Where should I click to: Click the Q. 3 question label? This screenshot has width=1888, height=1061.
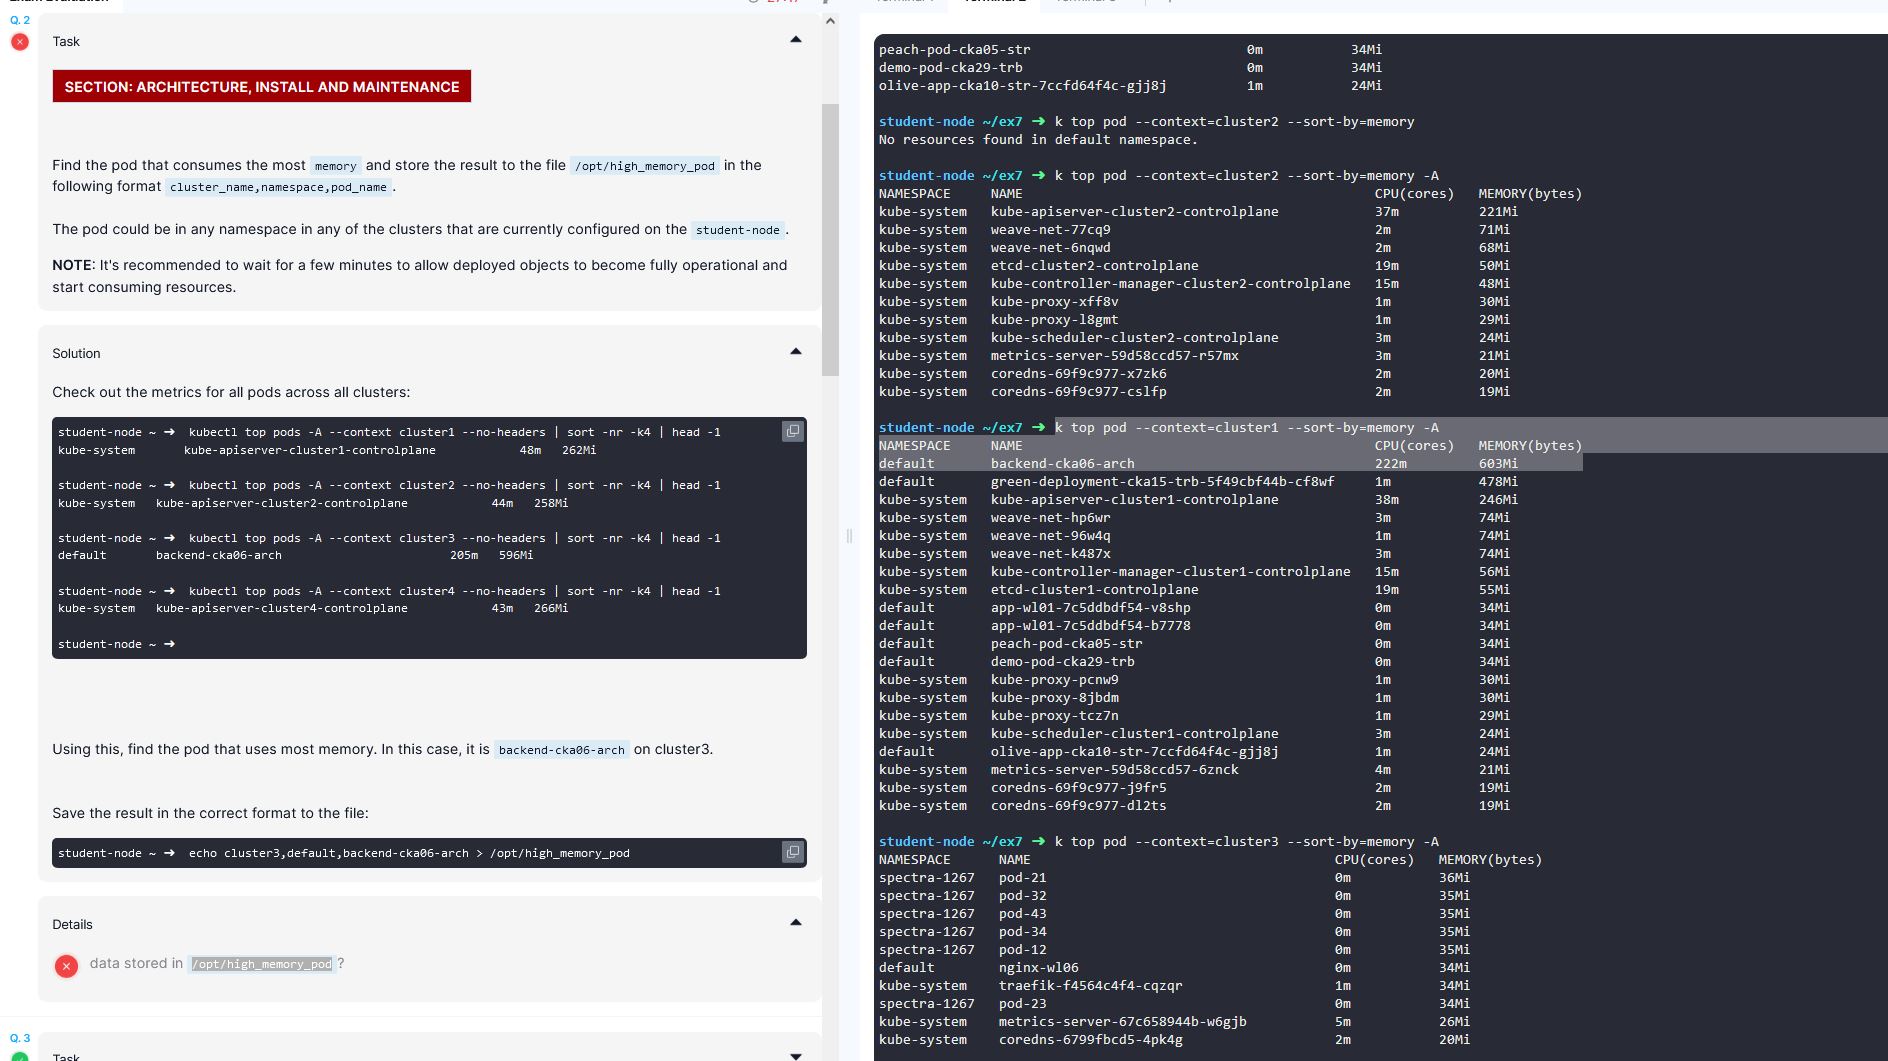click(20, 1038)
